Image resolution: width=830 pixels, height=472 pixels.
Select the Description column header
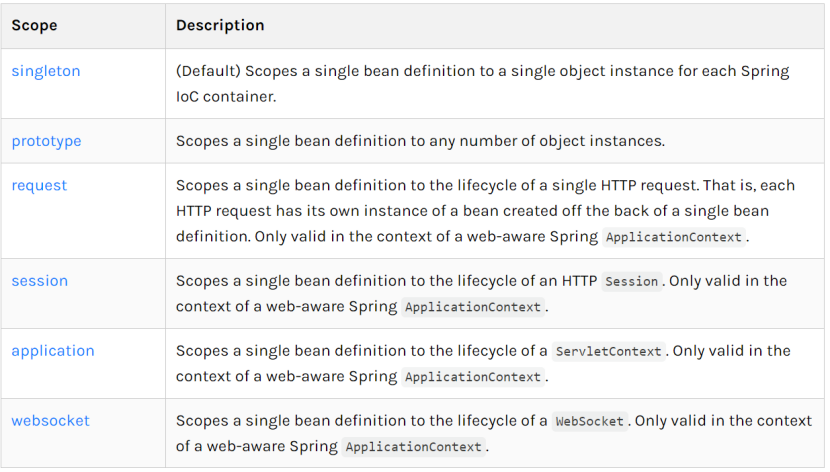coord(220,25)
